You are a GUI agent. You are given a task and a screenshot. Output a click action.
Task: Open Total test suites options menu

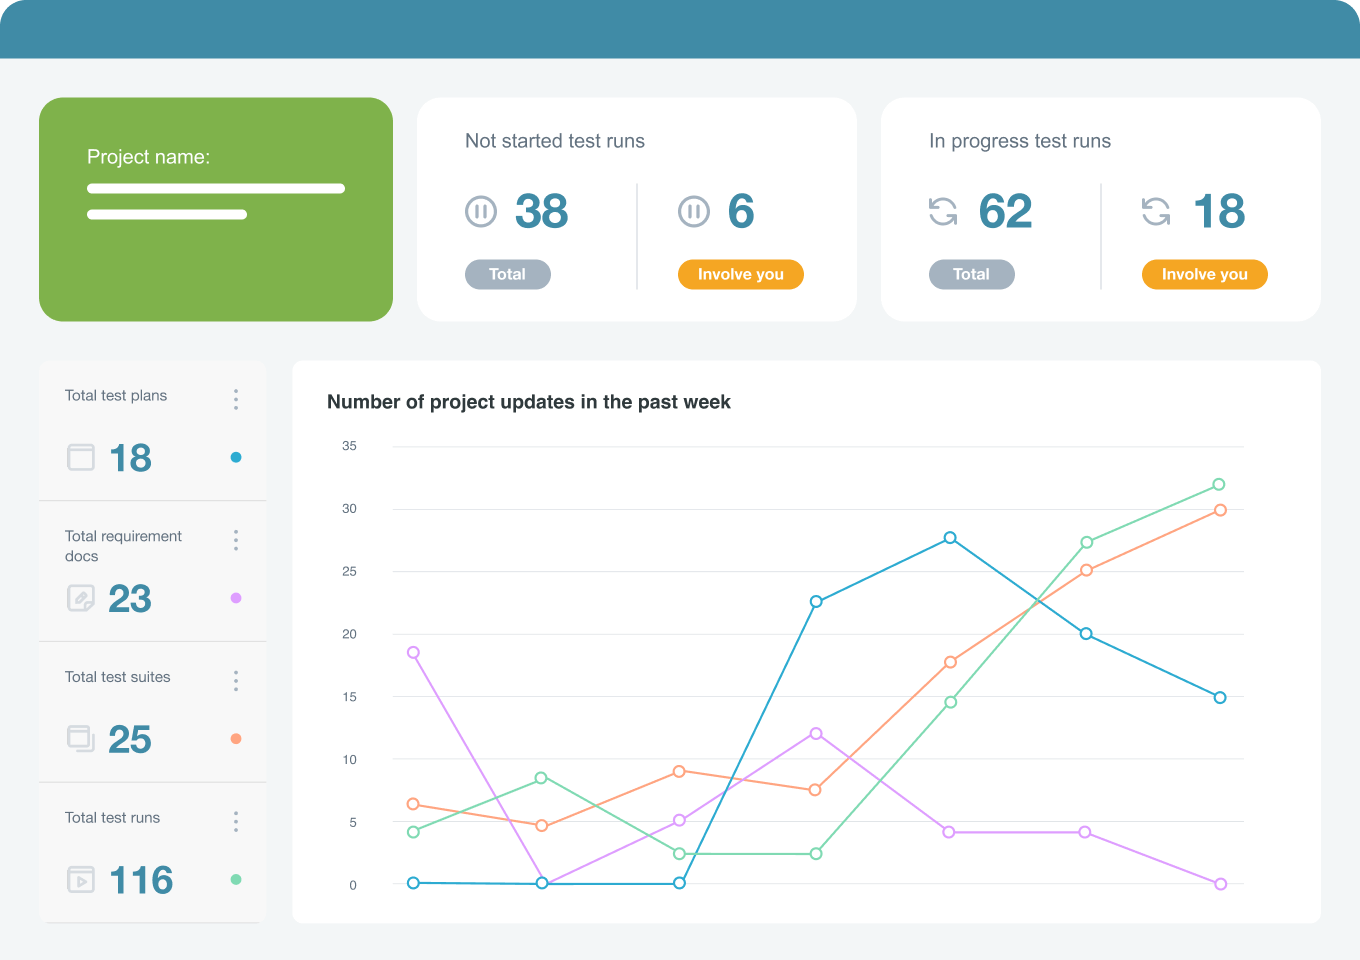click(236, 681)
